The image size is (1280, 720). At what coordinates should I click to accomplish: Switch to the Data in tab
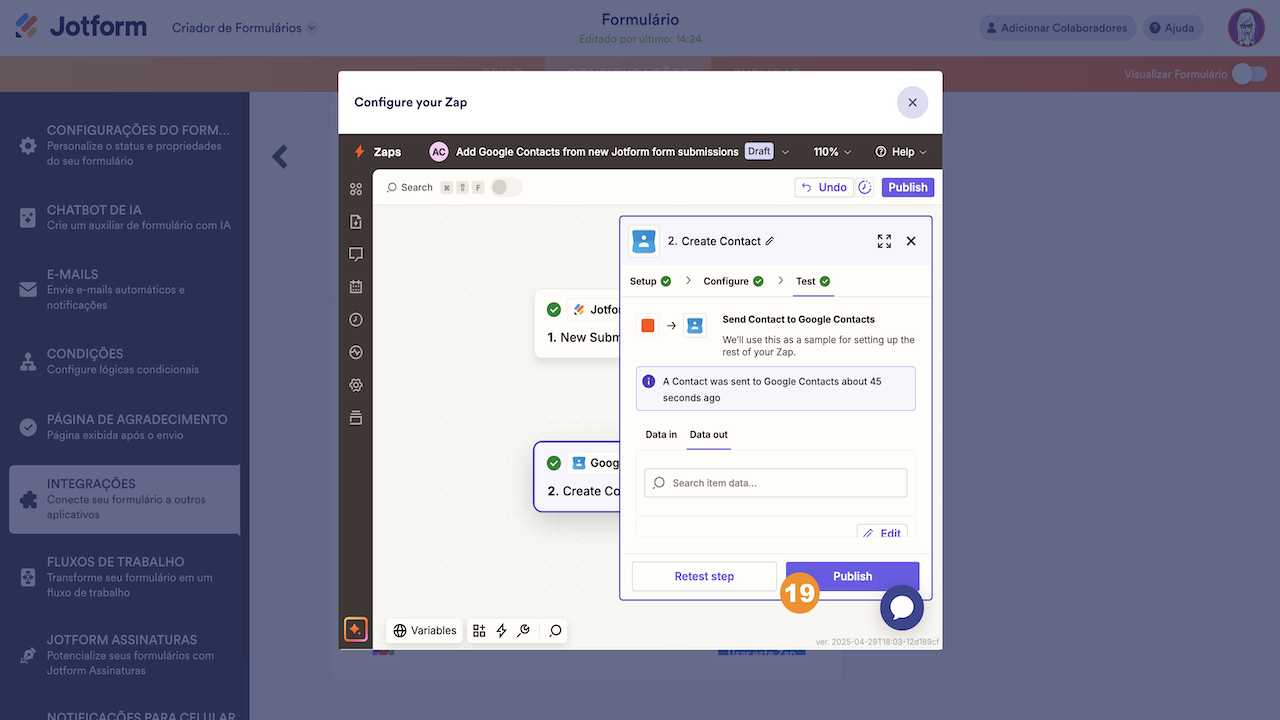(x=661, y=435)
